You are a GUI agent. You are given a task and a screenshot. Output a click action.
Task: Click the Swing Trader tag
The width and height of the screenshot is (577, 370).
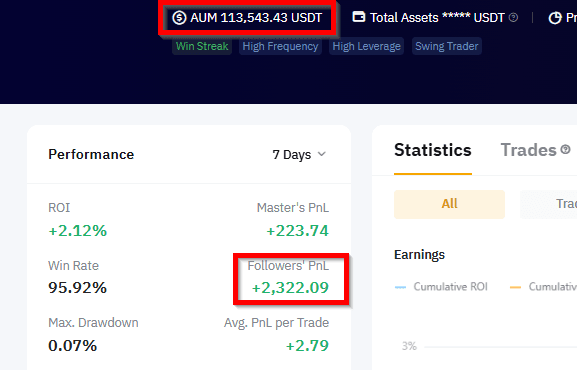tap(447, 46)
